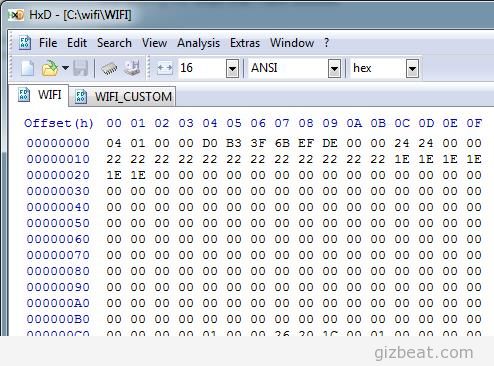This screenshot has height=366, width=494.
Task: Click the Open disk icon
Action: (132, 68)
